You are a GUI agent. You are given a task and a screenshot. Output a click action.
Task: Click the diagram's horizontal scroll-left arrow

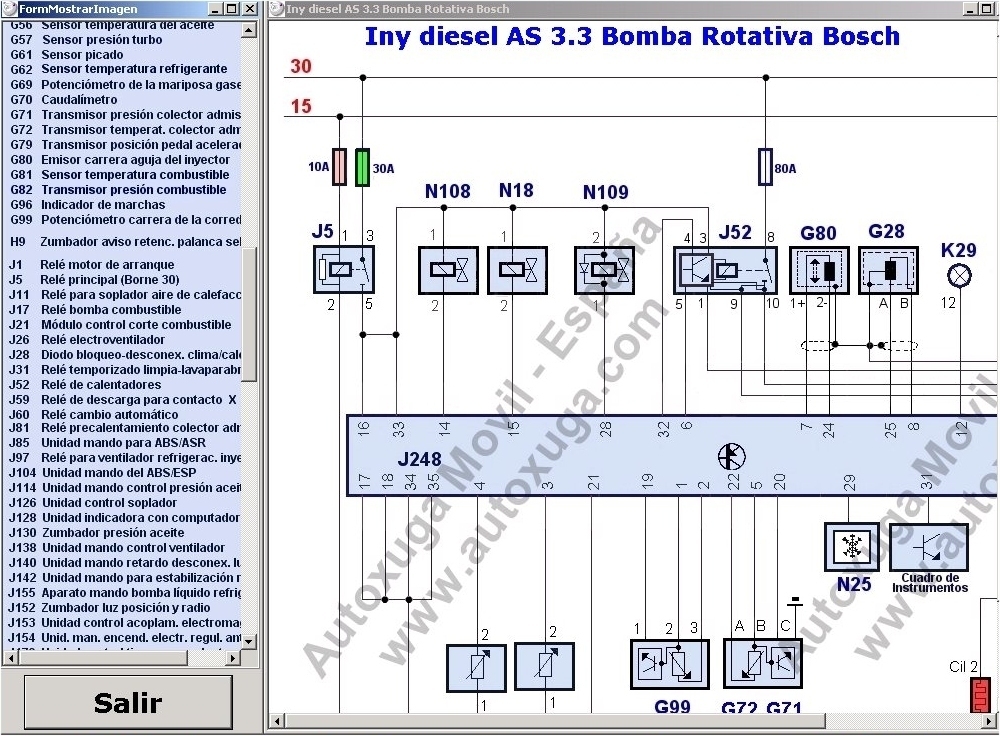(x=277, y=721)
